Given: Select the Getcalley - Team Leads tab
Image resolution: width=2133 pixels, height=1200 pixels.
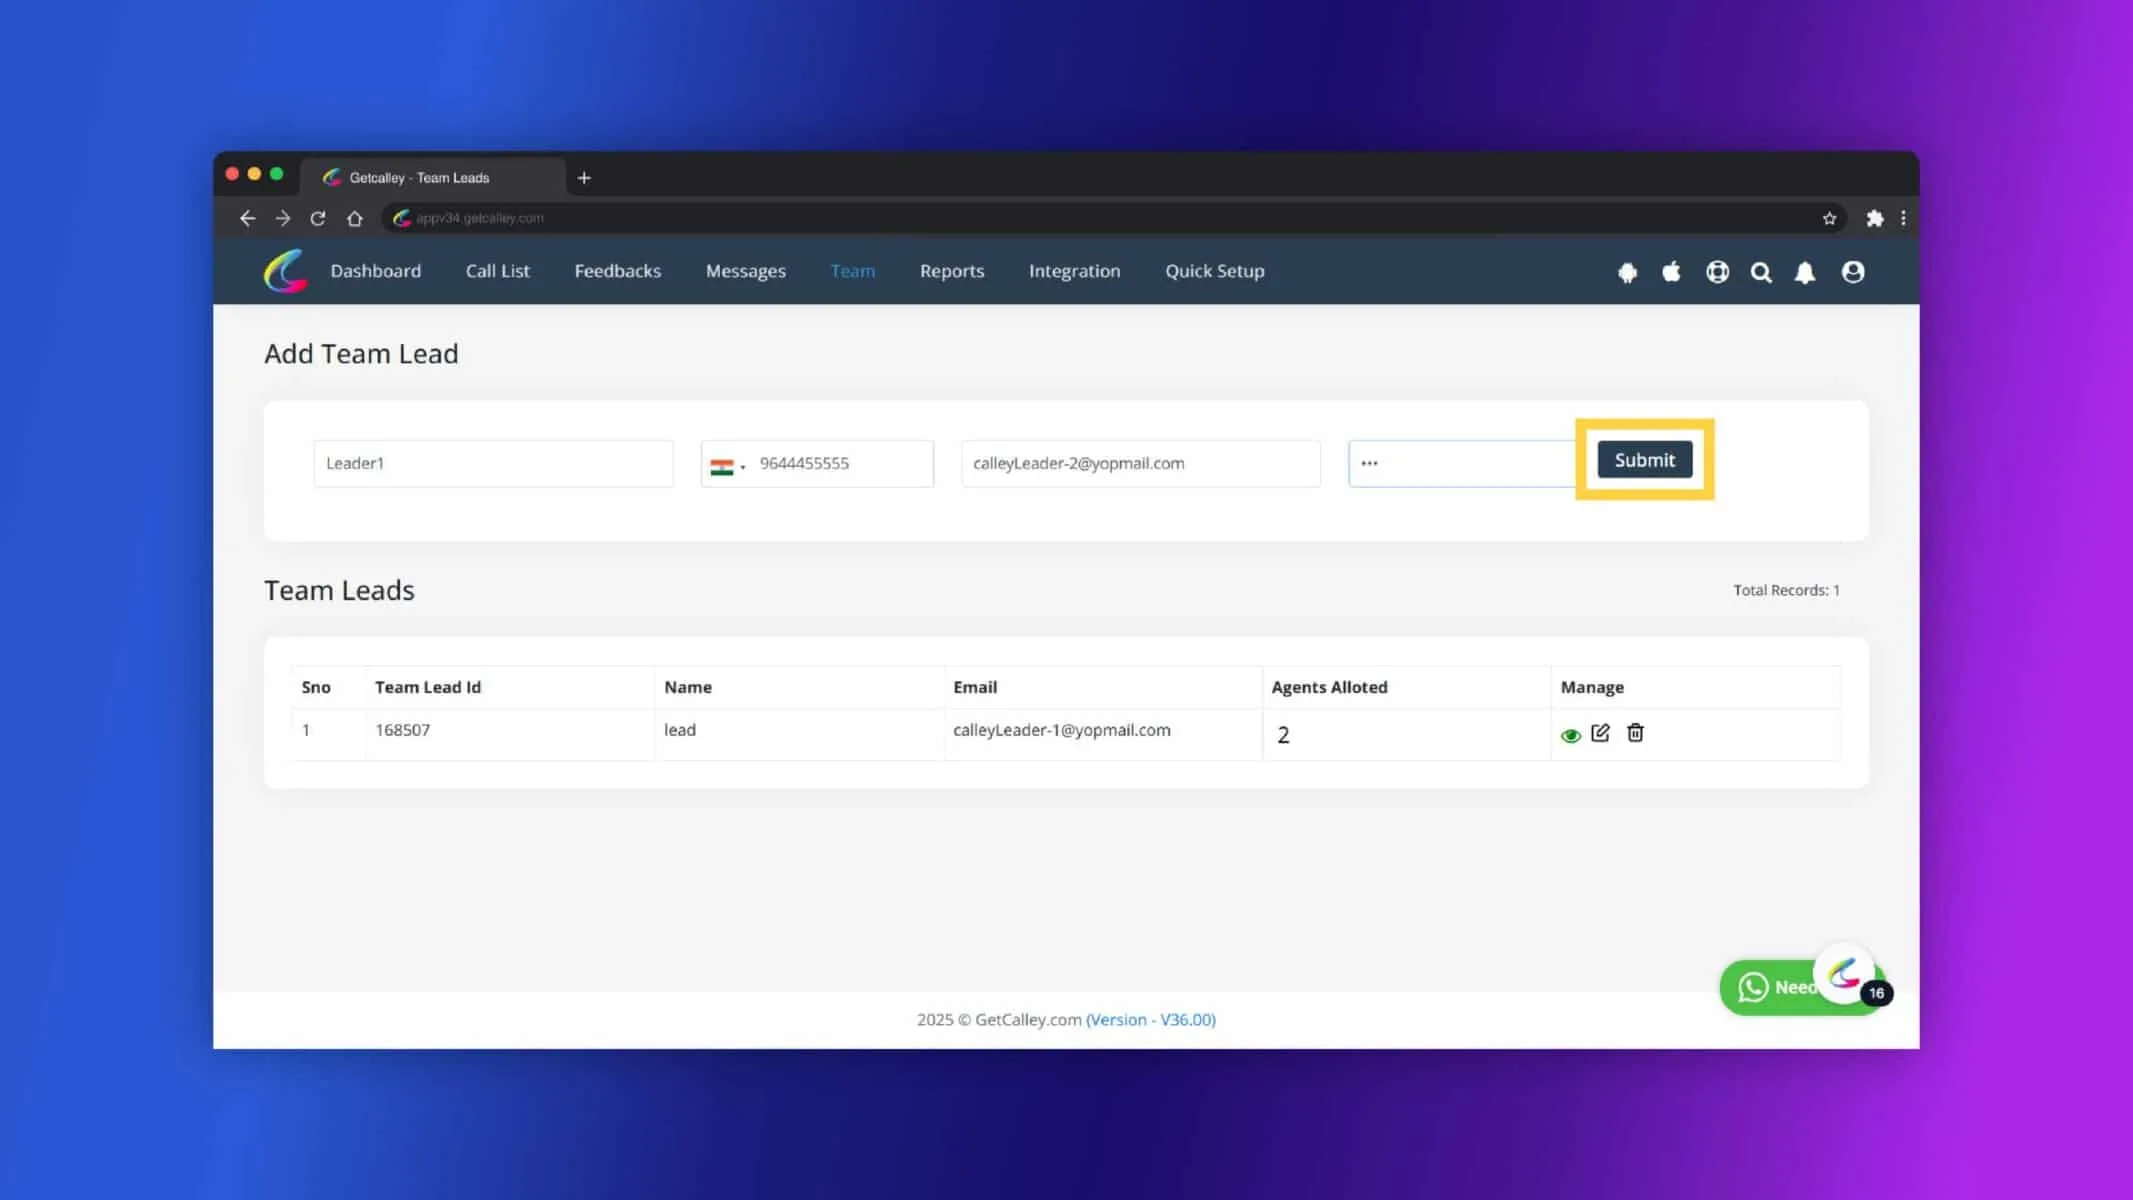Looking at the screenshot, I should point(433,177).
